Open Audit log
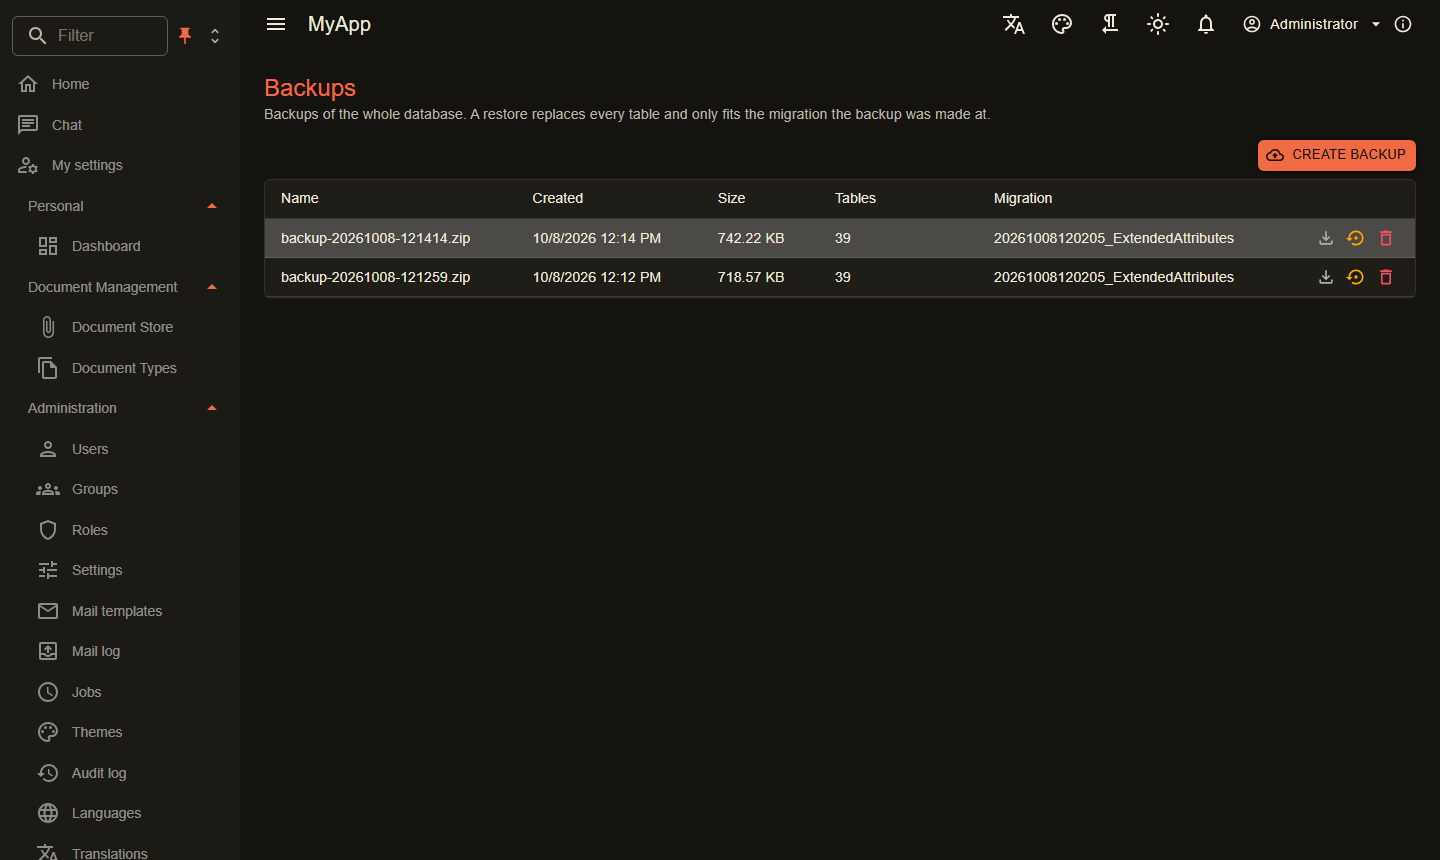The image size is (1440, 860). pyautogui.click(x=120, y=773)
